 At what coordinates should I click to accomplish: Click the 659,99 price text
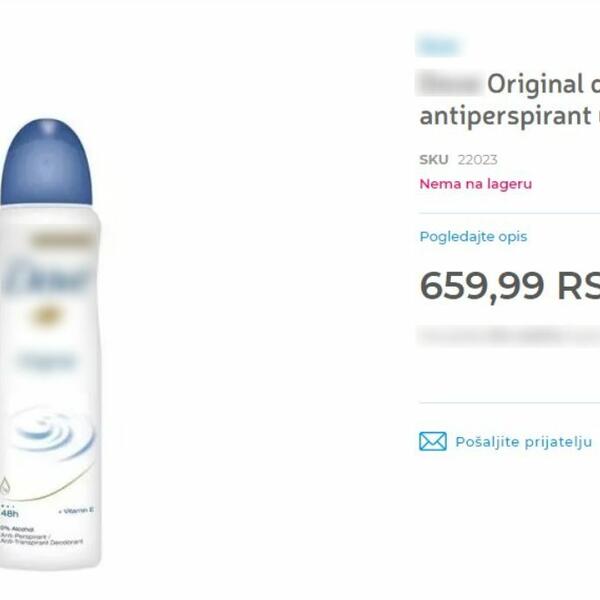pos(482,286)
